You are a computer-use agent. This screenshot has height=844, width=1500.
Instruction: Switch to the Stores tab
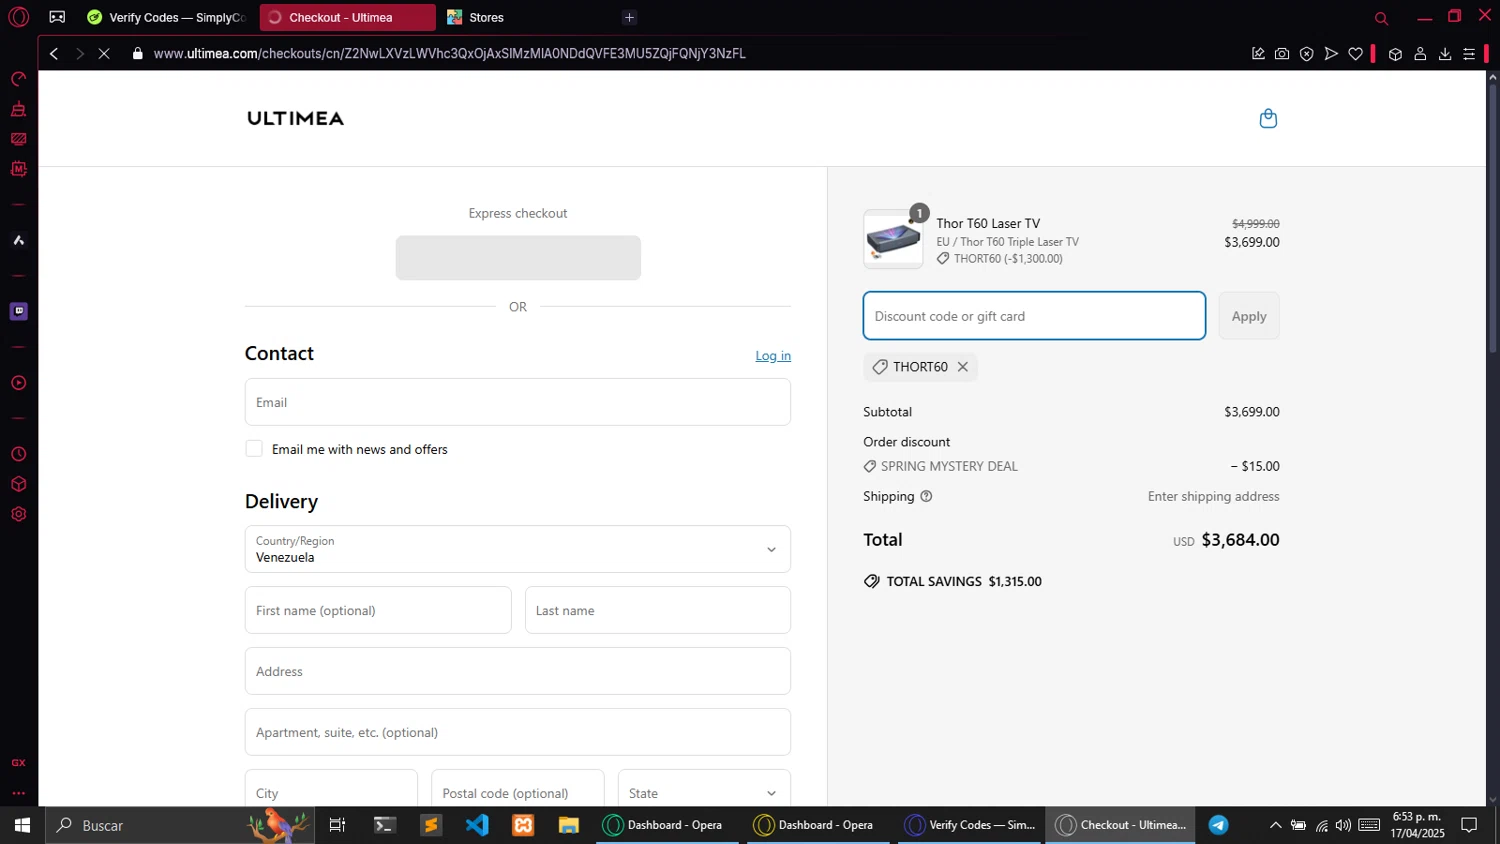pos(527,17)
